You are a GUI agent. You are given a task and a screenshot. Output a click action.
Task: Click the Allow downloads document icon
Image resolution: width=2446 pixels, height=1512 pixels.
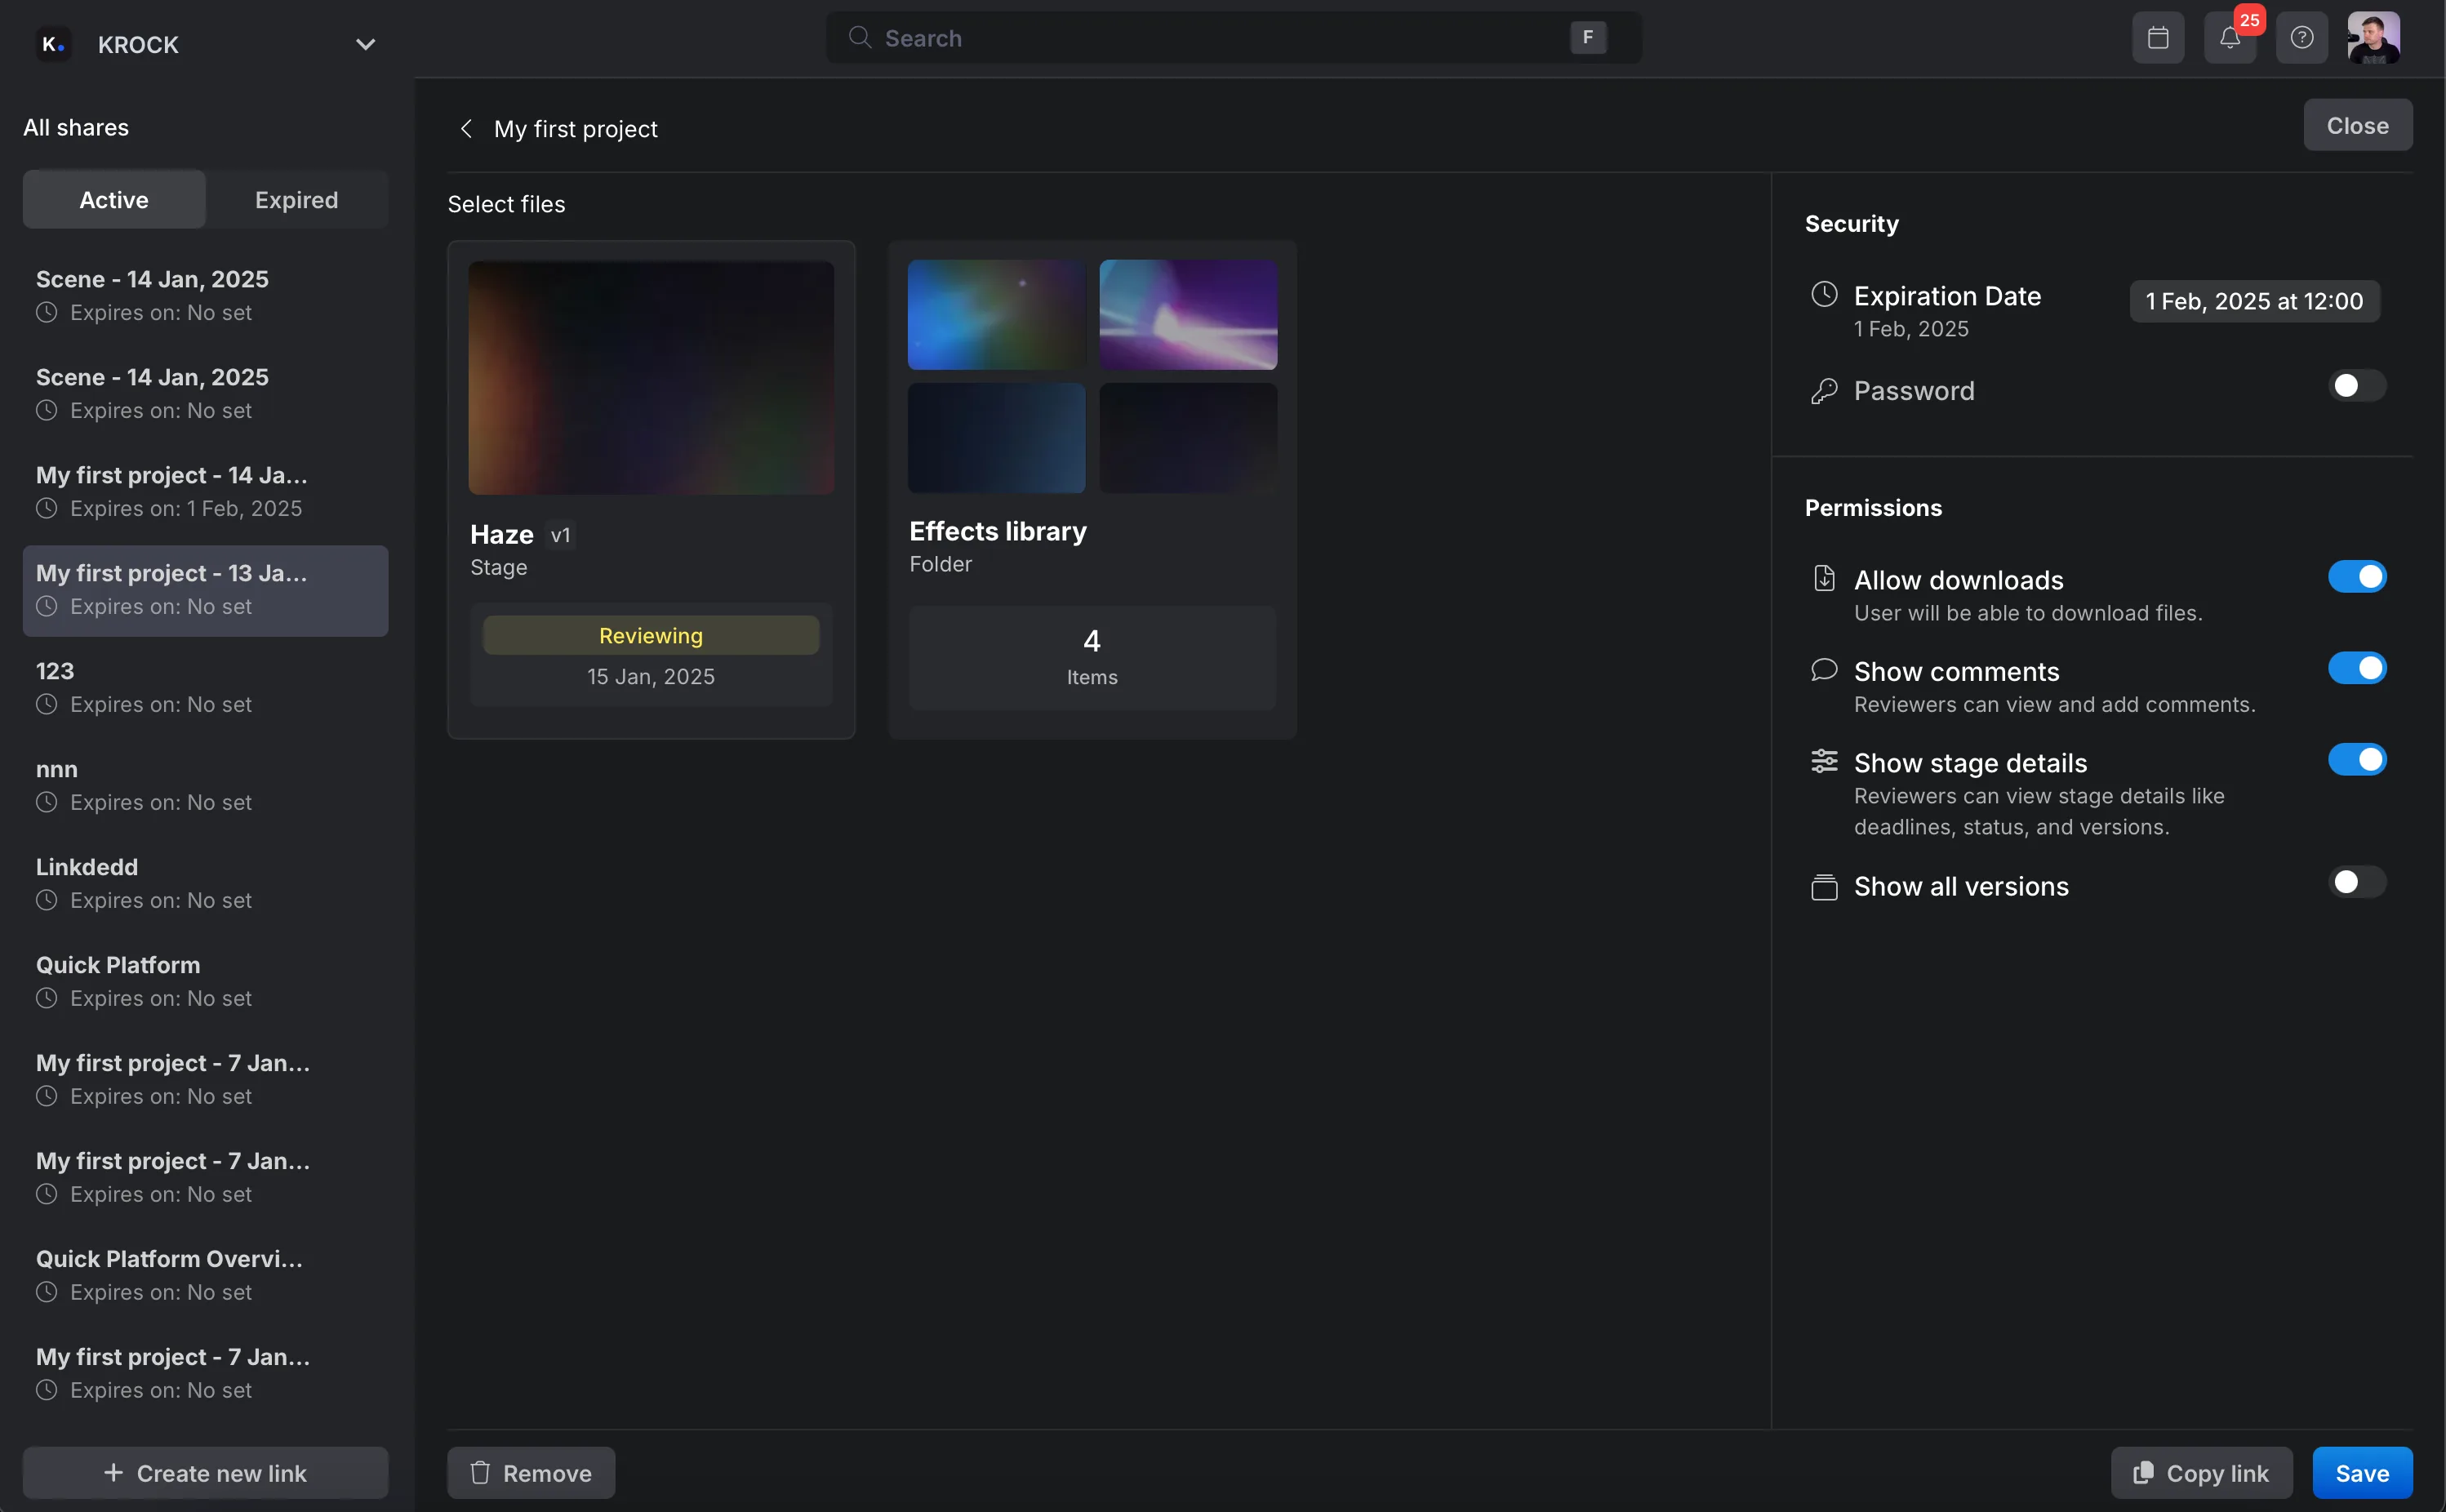click(1824, 577)
